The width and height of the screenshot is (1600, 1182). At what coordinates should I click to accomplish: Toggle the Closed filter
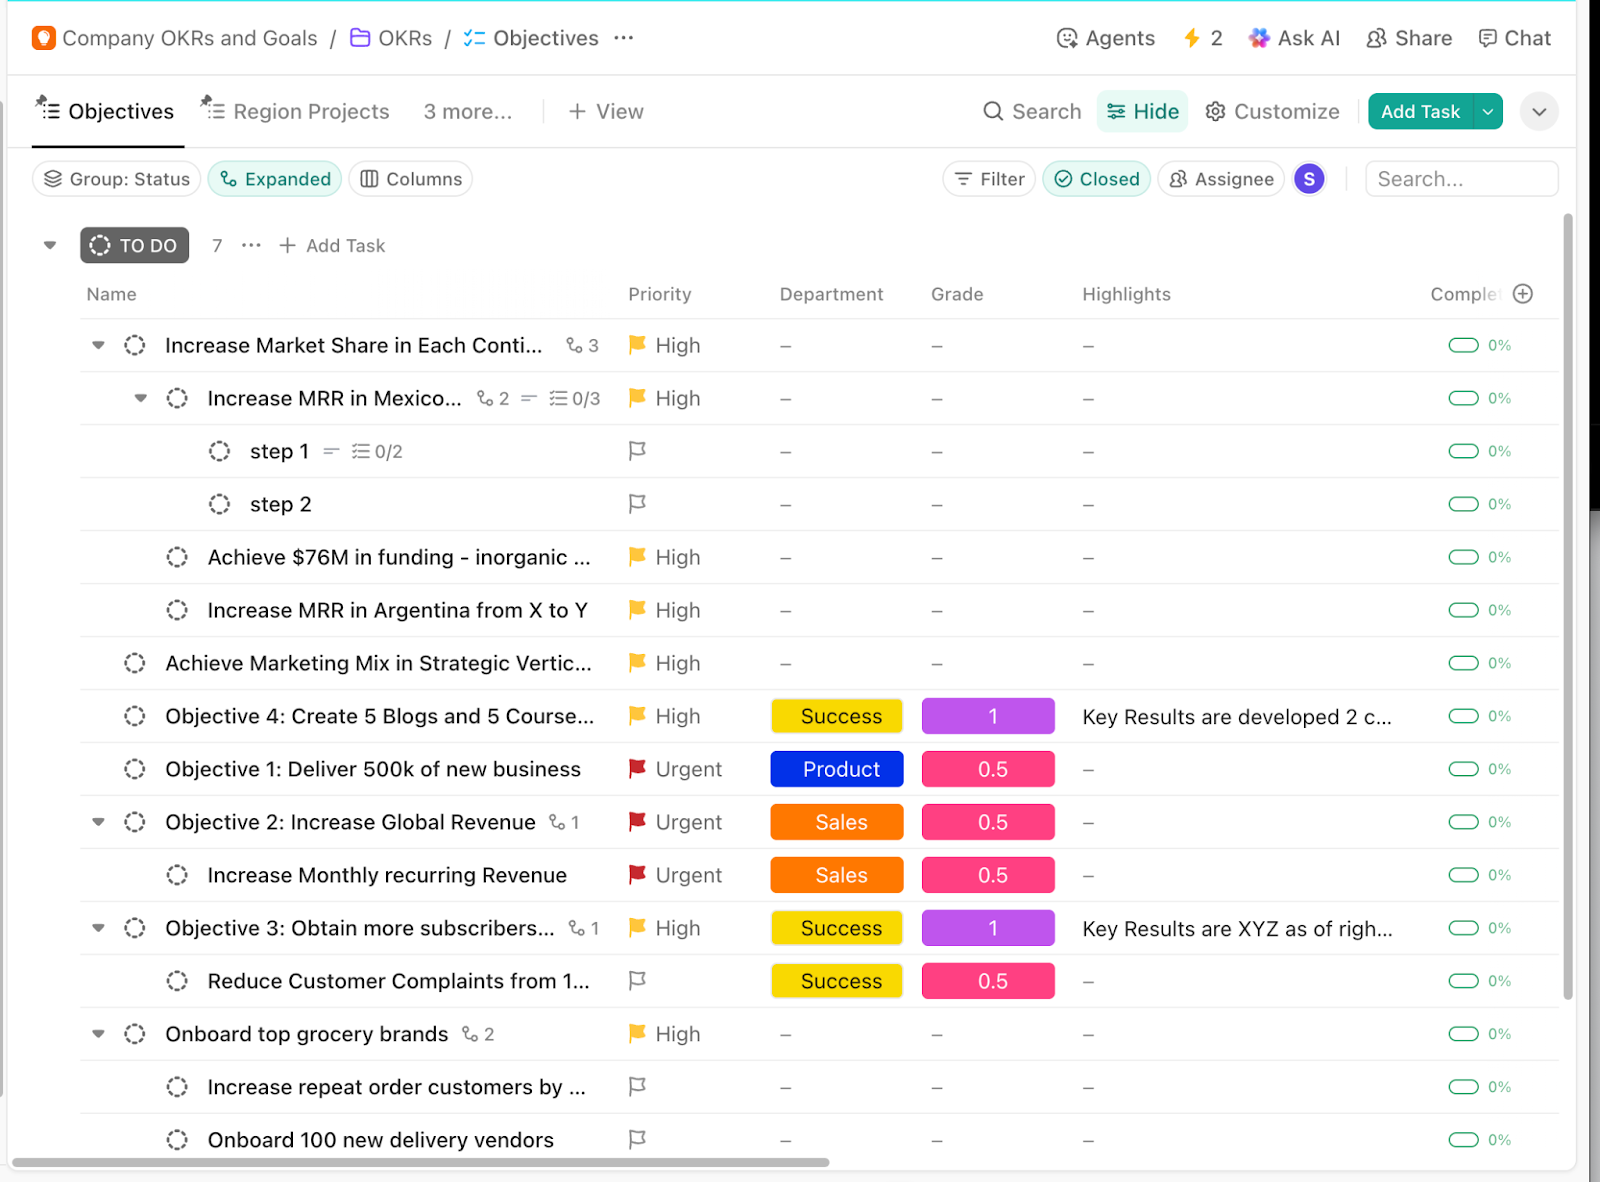pos(1096,178)
